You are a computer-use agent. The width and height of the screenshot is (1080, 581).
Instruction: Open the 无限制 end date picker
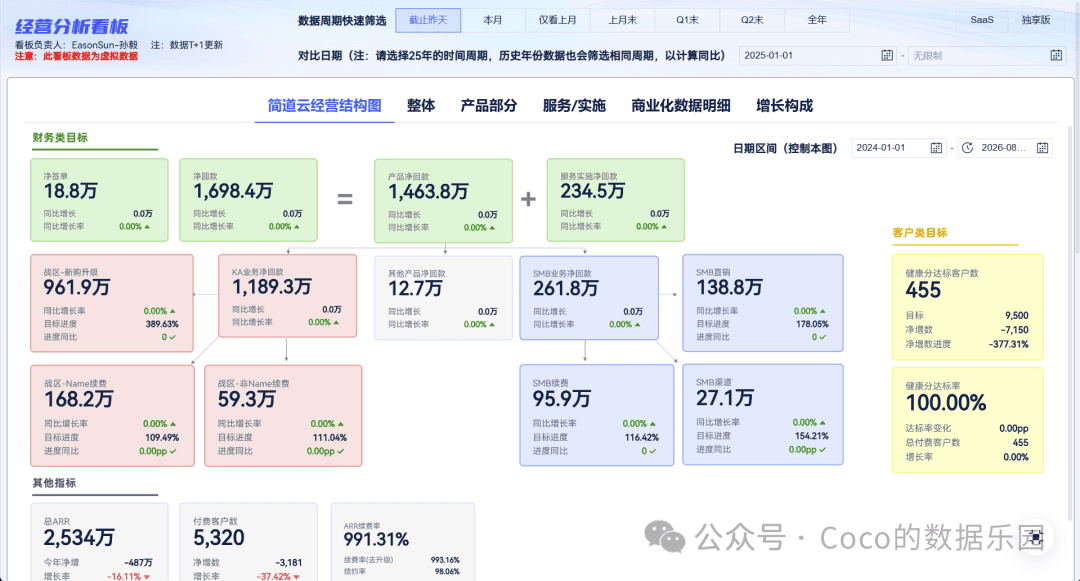click(986, 55)
